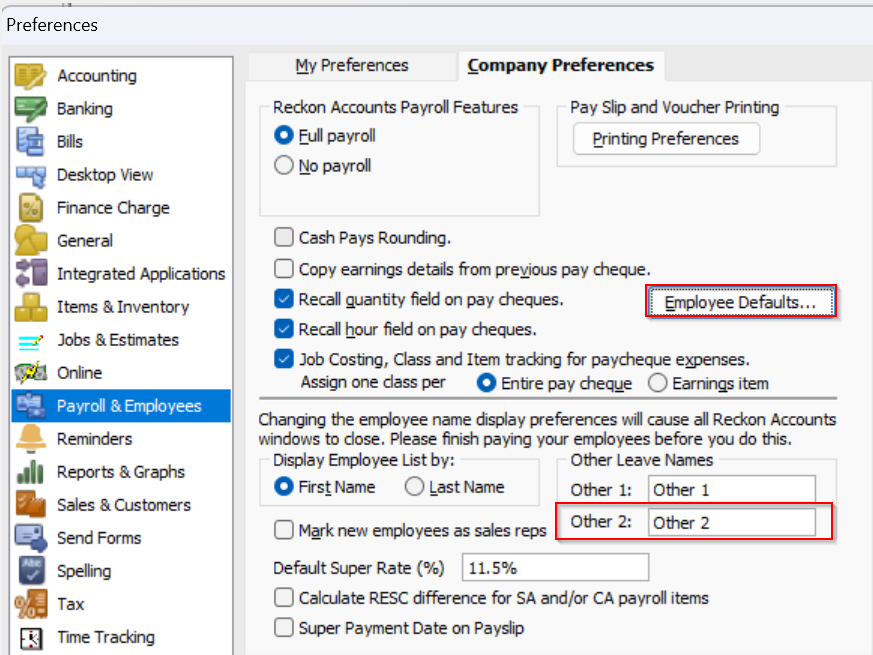Image resolution: width=873 pixels, height=655 pixels.
Task: Select Finance Charge in preferences list
Action: 113,208
